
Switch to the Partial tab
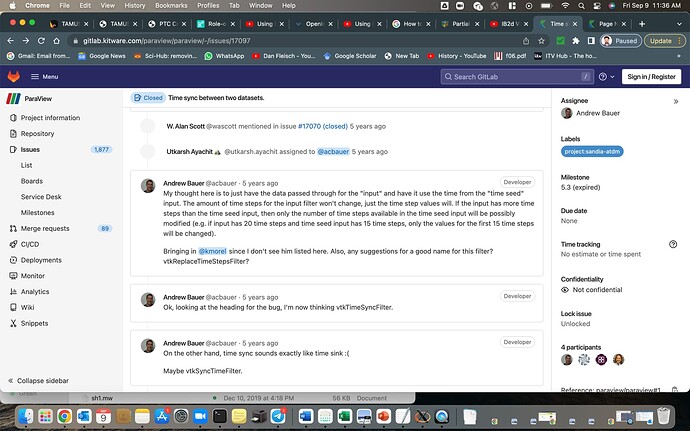pos(459,24)
